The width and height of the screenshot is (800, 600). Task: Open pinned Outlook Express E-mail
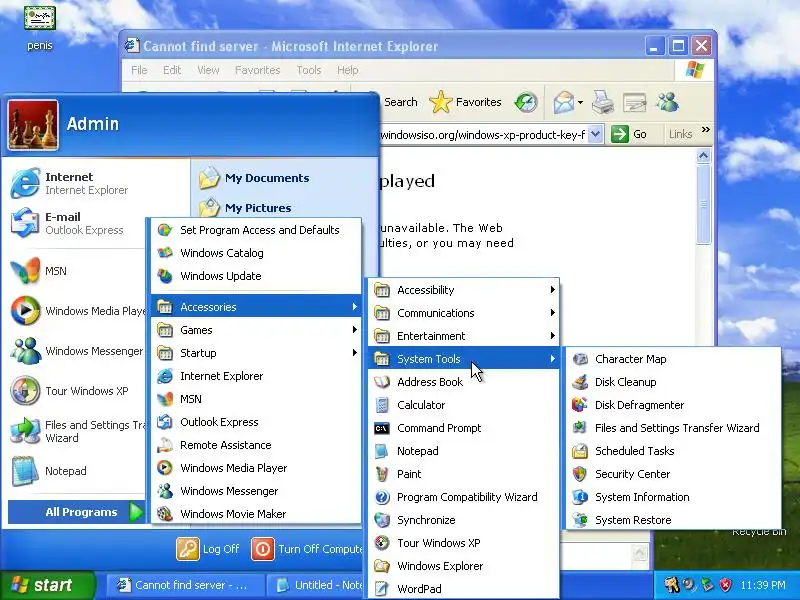[x=77, y=223]
